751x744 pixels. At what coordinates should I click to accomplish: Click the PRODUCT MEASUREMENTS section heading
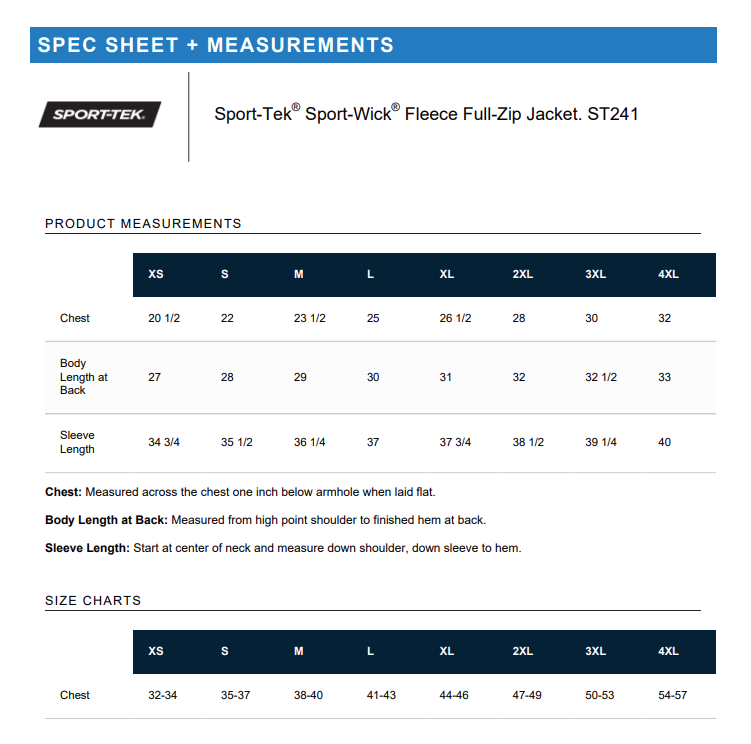pyautogui.click(x=143, y=224)
